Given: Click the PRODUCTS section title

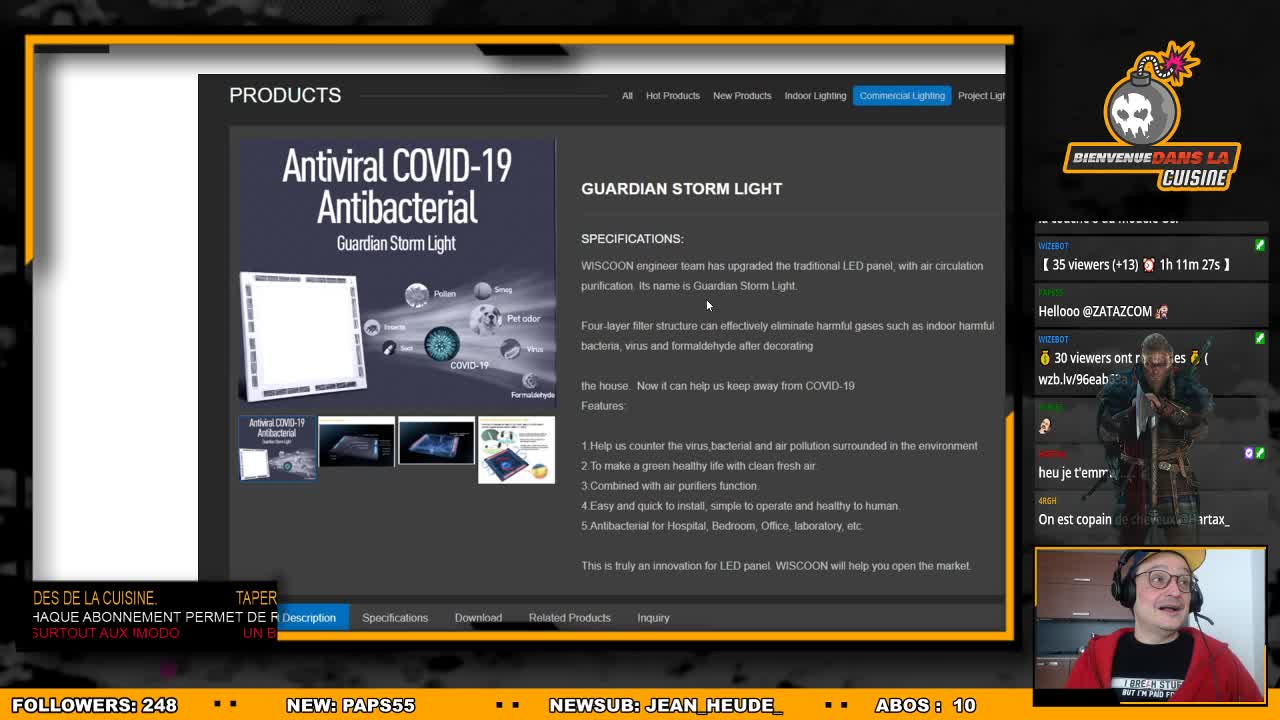Looking at the screenshot, I should pyautogui.click(x=285, y=95).
